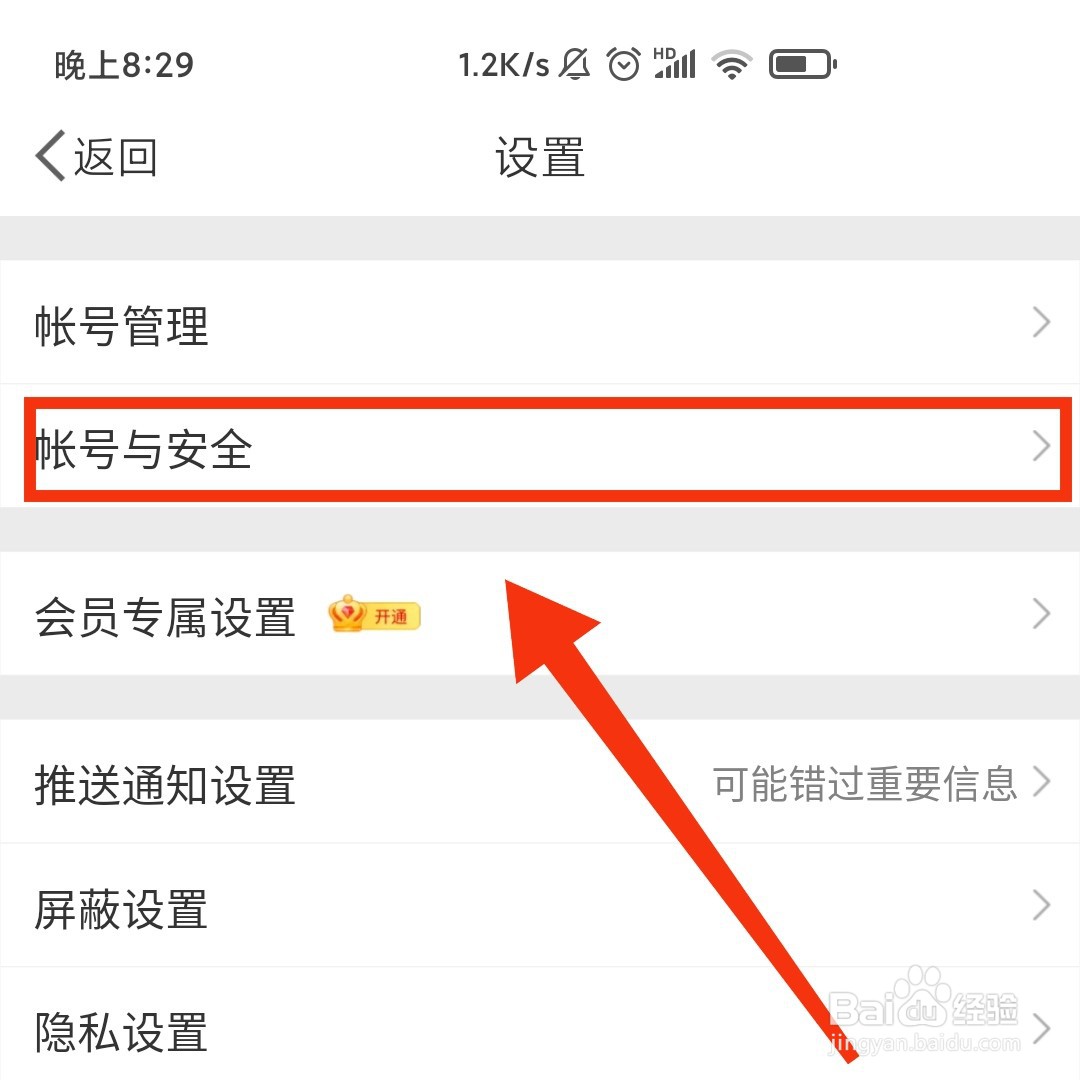
Task: Open 推送通知设置 entry
Action: click(540, 782)
